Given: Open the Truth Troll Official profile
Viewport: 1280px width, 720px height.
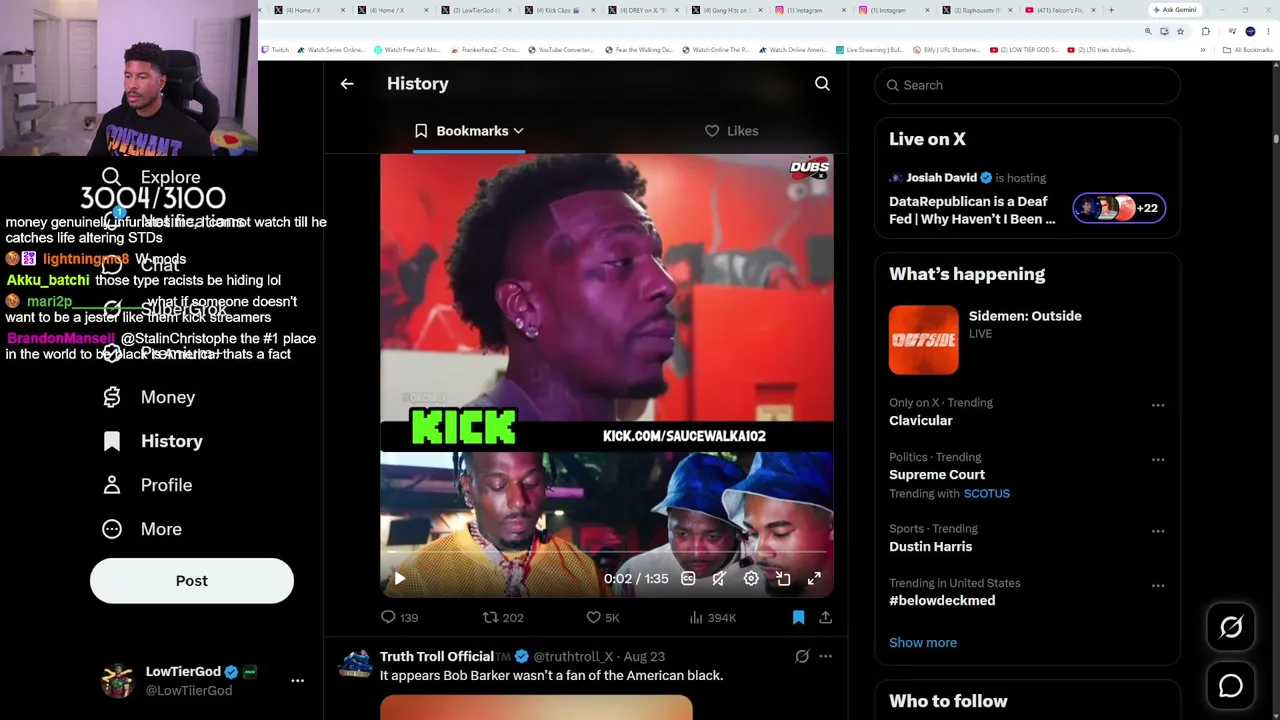Looking at the screenshot, I should click(437, 657).
